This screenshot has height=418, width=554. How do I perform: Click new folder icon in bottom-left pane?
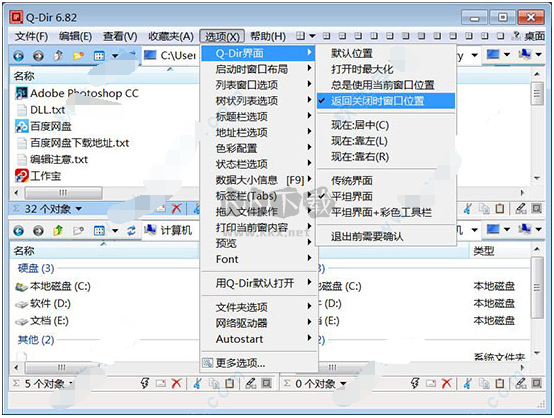click(78, 231)
